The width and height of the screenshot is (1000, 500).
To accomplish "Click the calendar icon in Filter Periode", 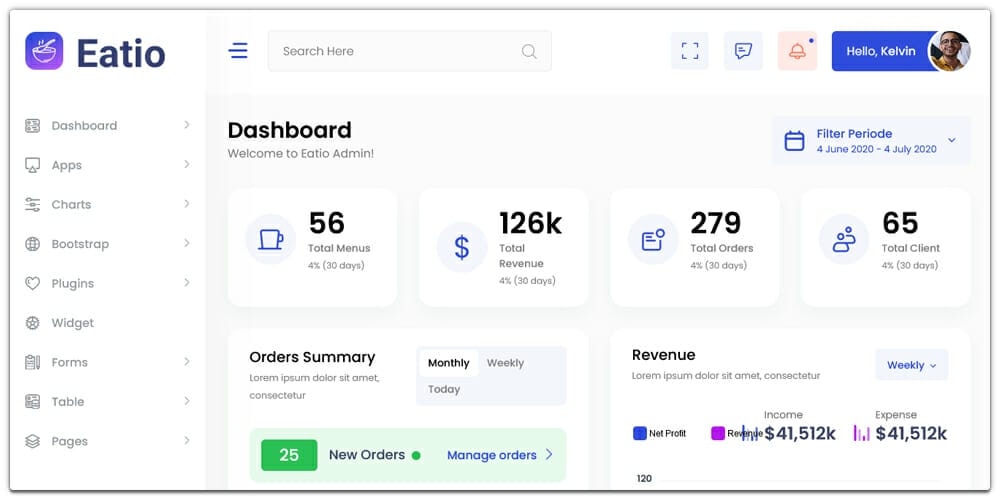I will pyautogui.click(x=794, y=141).
